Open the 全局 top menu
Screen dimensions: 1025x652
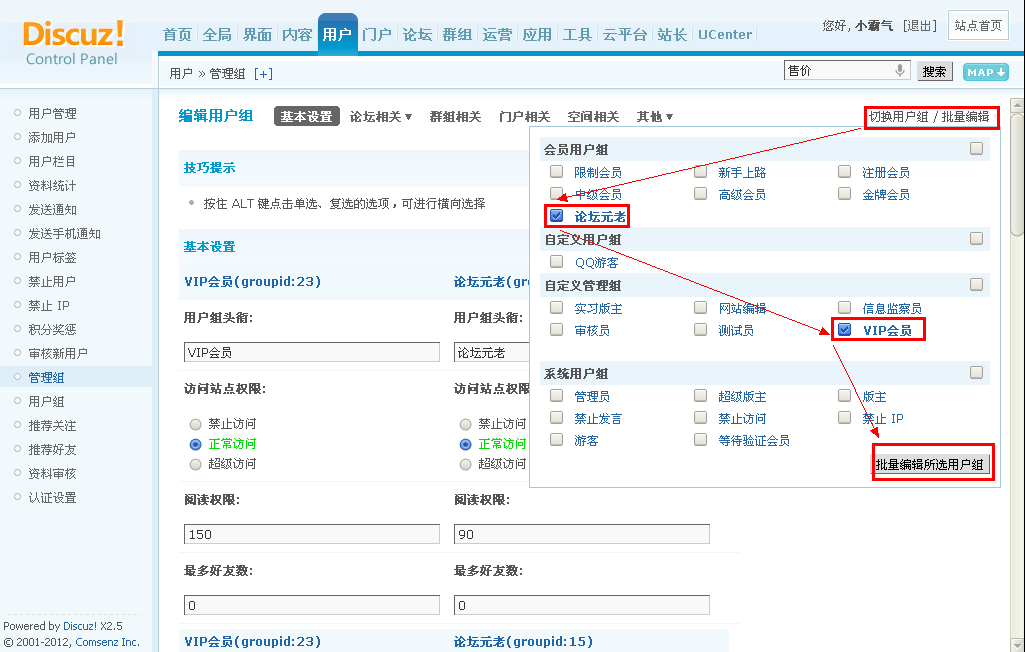click(217, 34)
